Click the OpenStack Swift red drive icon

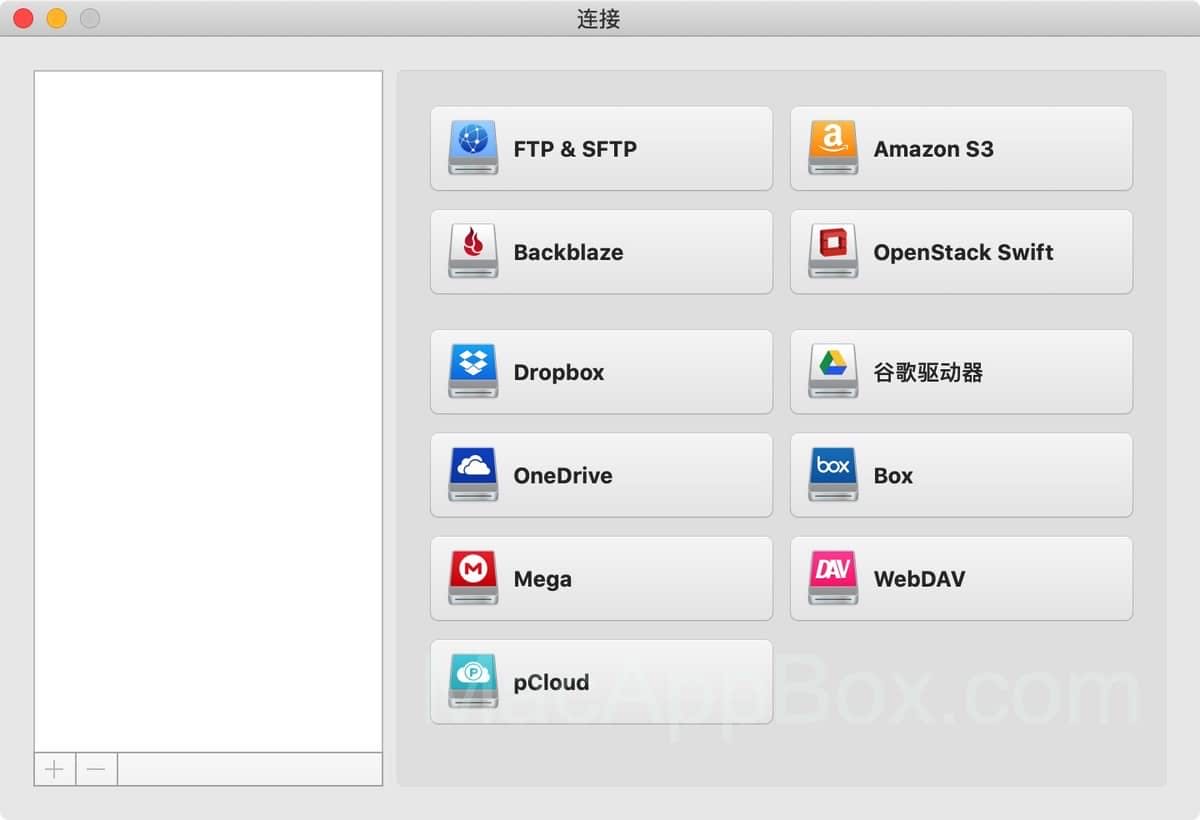[x=833, y=251]
